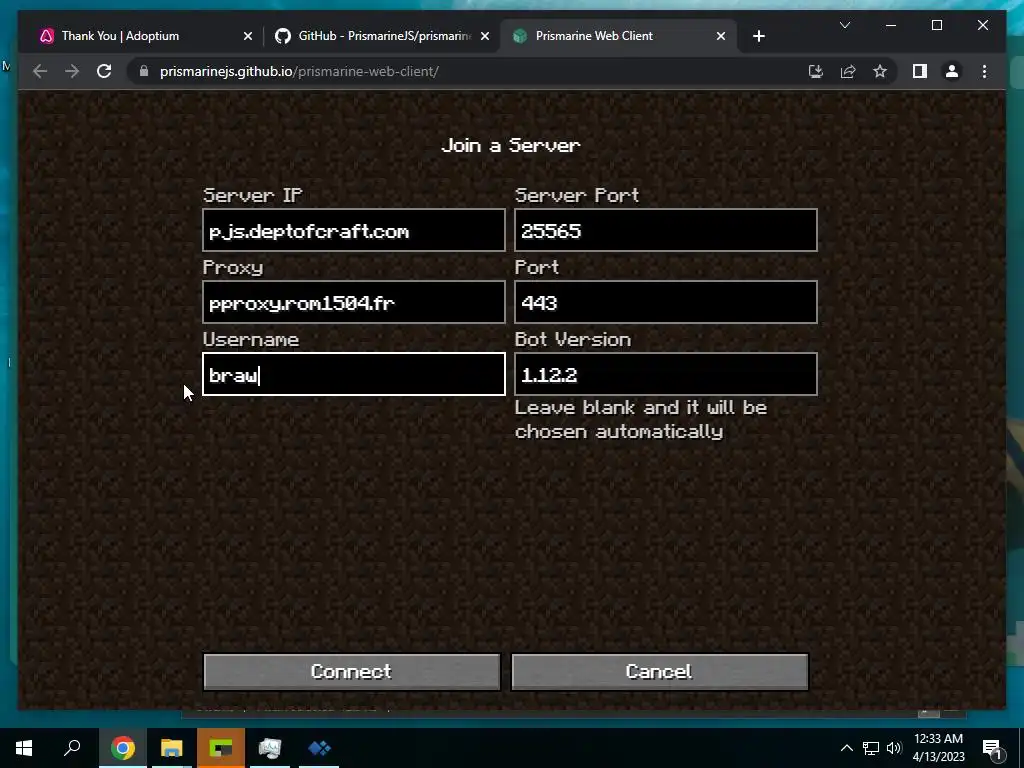Click the Bot Version field showing 1.12.2
Viewport: 1024px width, 768px height.
(665, 374)
